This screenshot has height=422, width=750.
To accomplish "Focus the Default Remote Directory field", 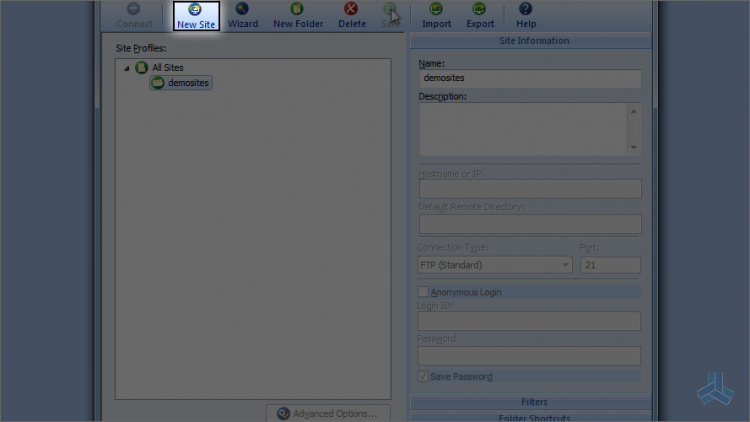I will (x=530, y=223).
